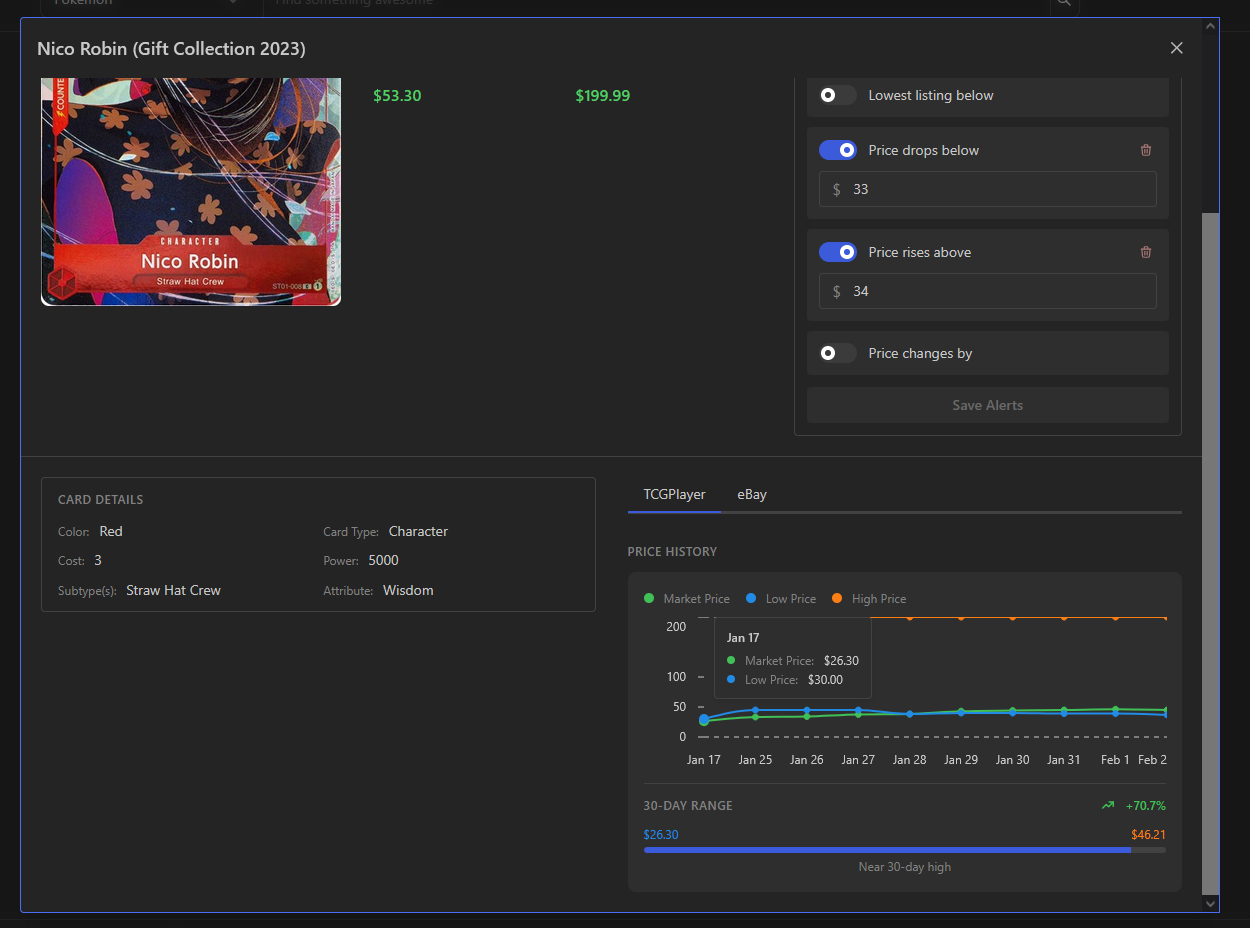
Task: Edit the Price rises above value 34
Action: (987, 291)
